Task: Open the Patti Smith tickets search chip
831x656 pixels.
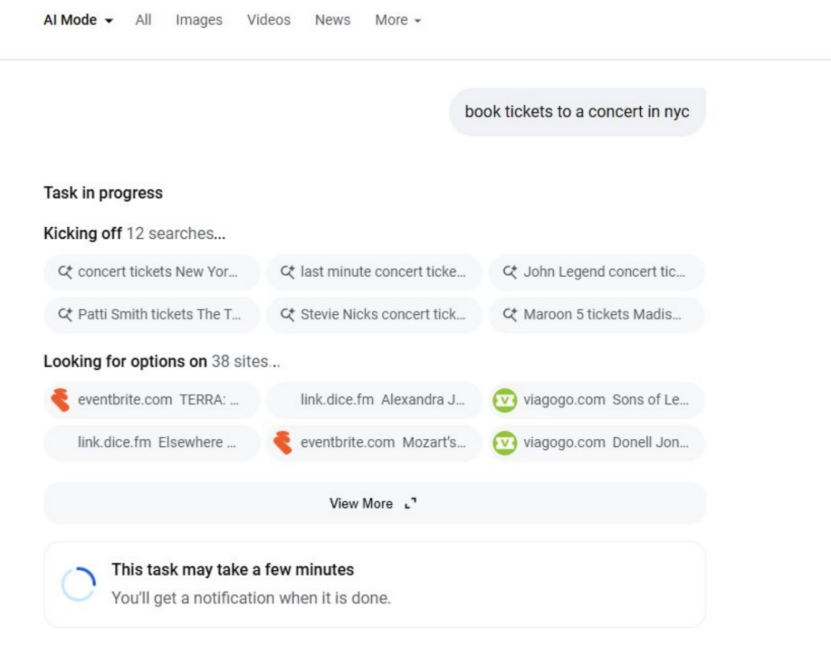Action: click(x=152, y=315)
